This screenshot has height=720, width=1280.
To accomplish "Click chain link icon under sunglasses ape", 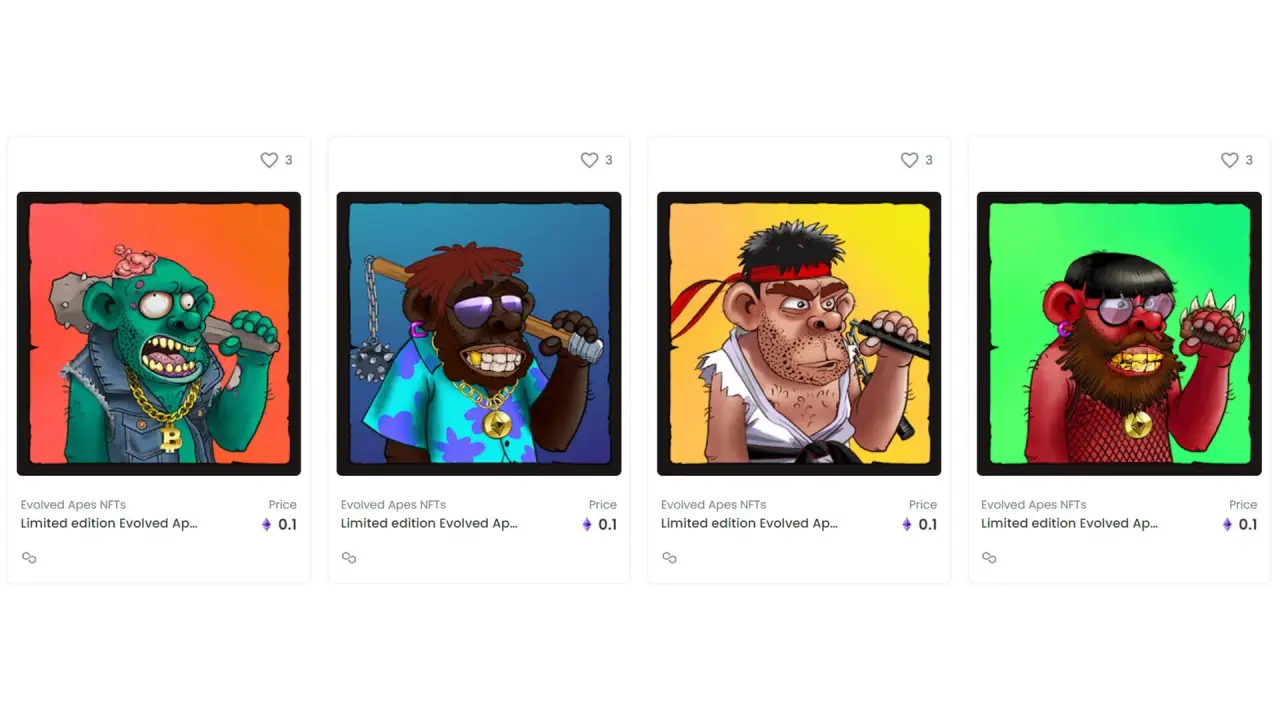I will click(x=349, y=558).
